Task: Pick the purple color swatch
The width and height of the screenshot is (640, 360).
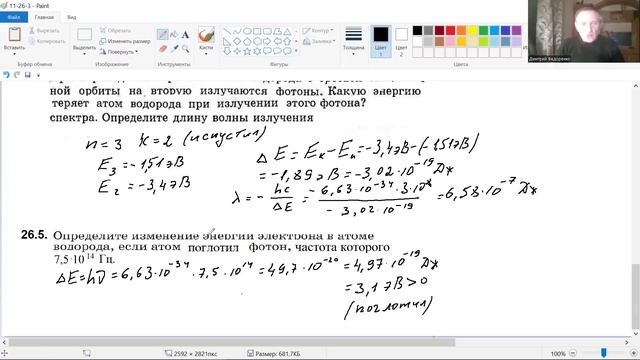Action: click(516, 31)
